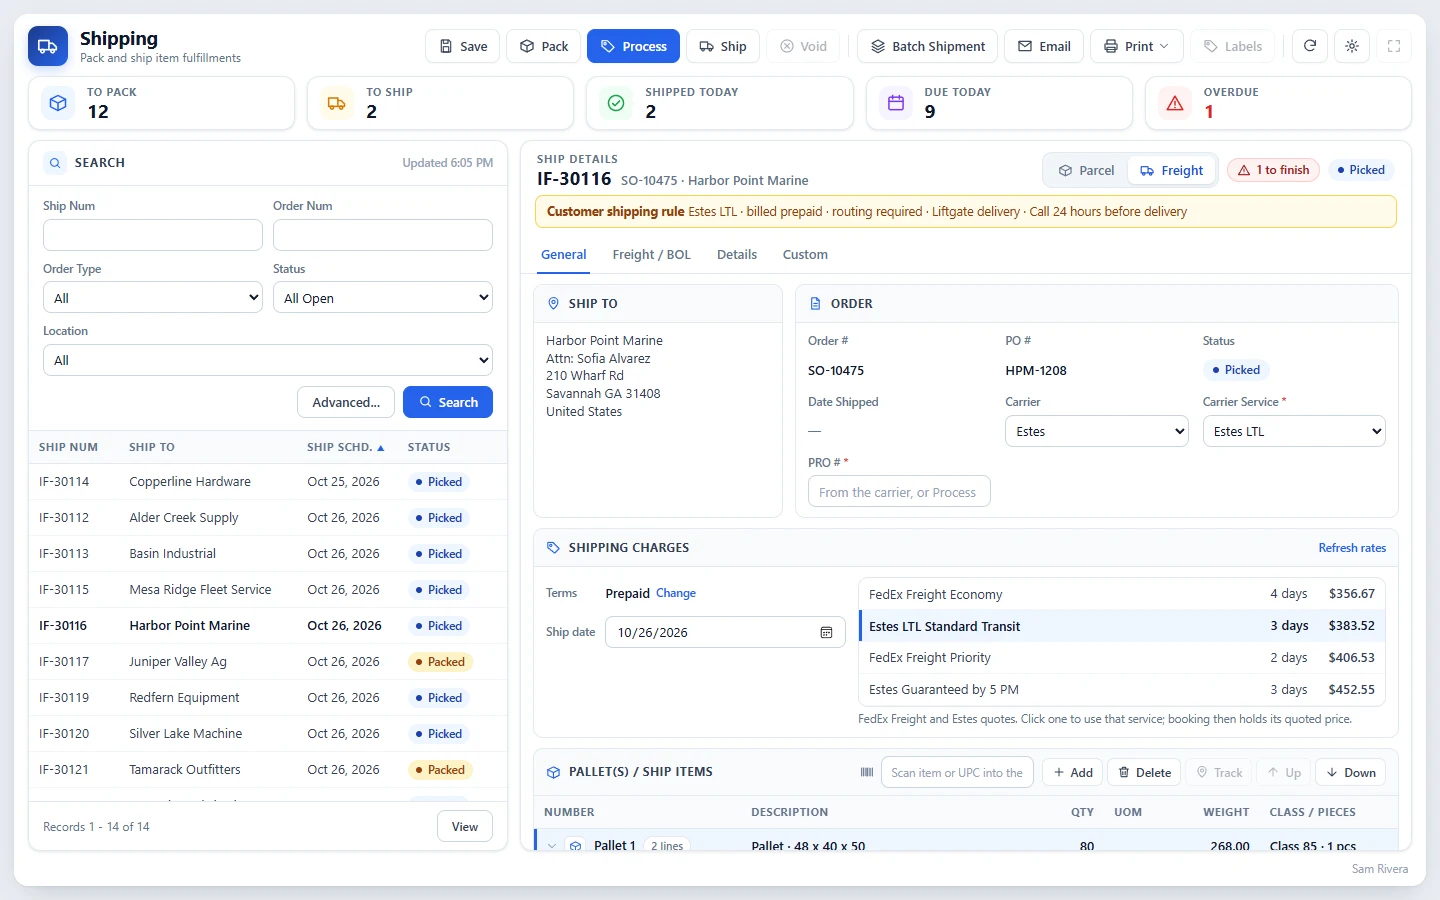The height and width of the screenshot is (900, 1440).
Task: Click the Order document icon
Action: [816, 303]
